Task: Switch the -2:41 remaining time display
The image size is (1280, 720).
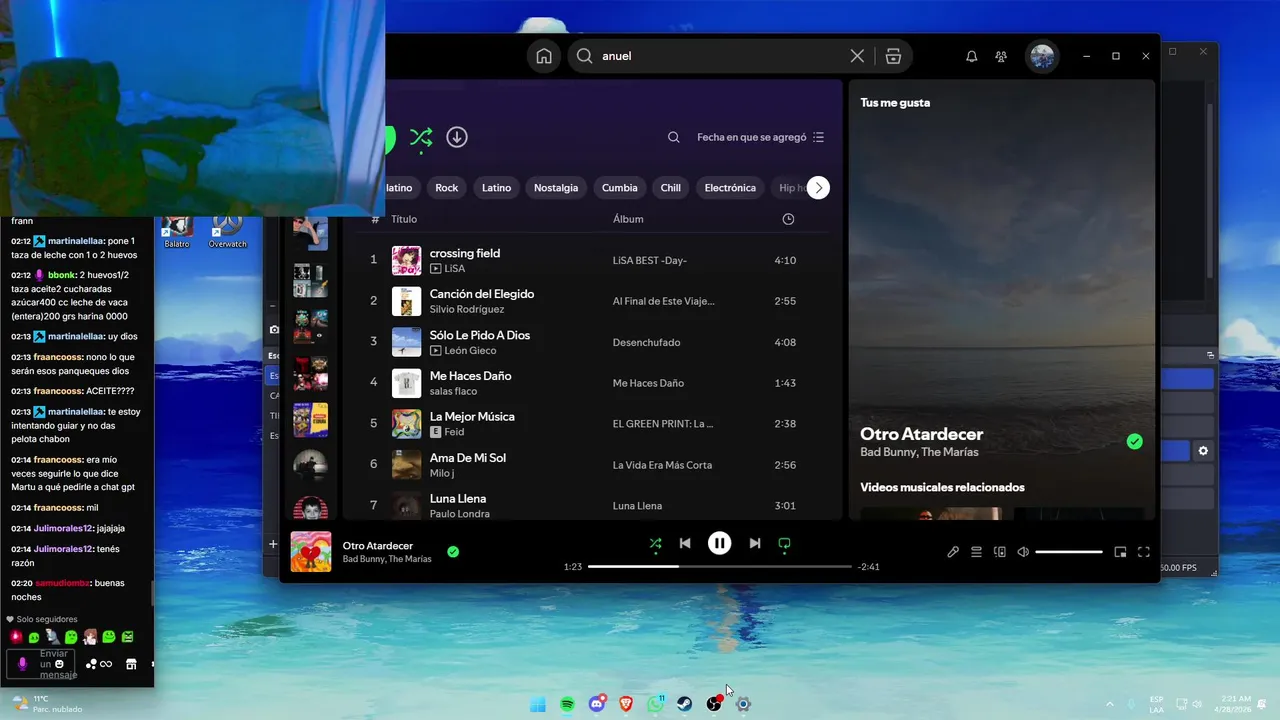Action: coord(868,567)
